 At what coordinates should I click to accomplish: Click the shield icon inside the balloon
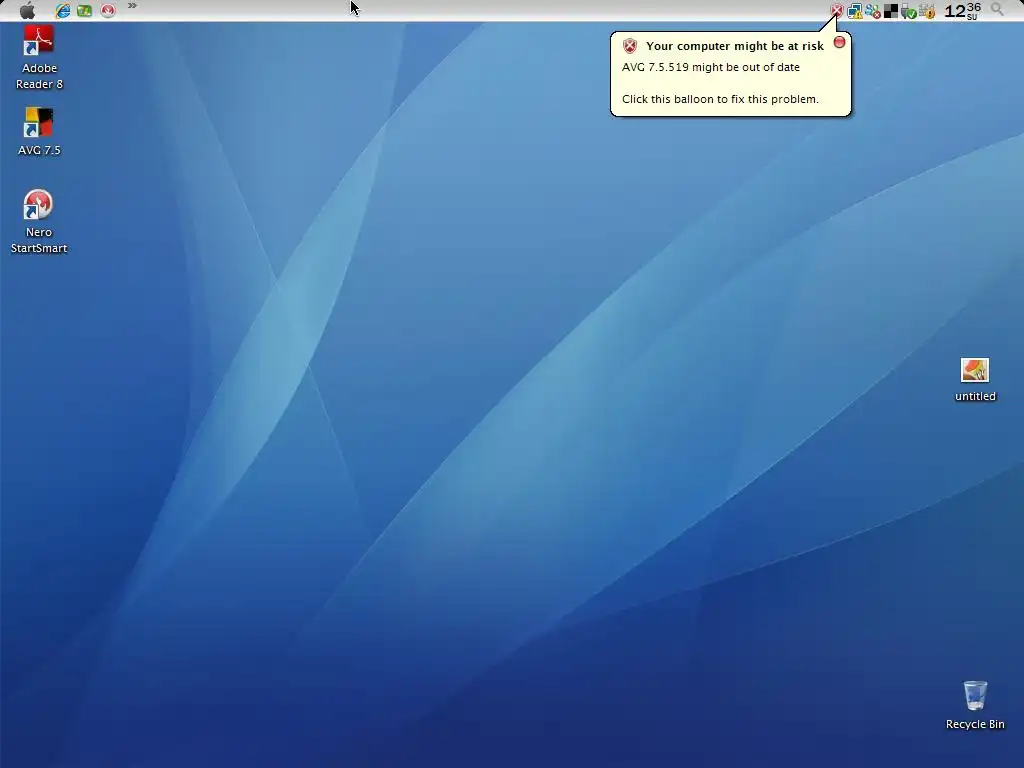630,46
